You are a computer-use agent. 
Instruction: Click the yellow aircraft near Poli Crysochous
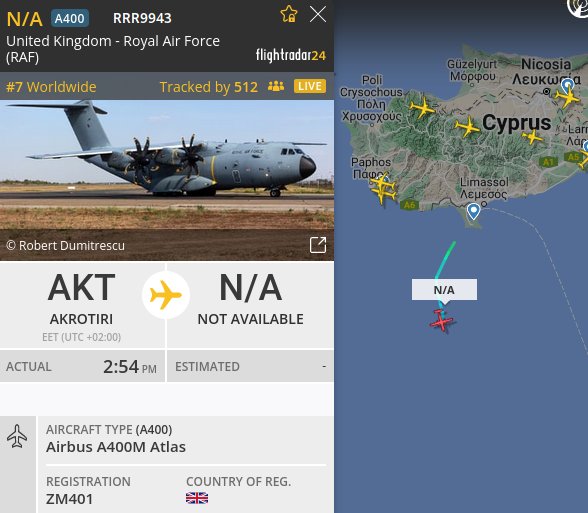pyautogui.click(x=423, y=108)
